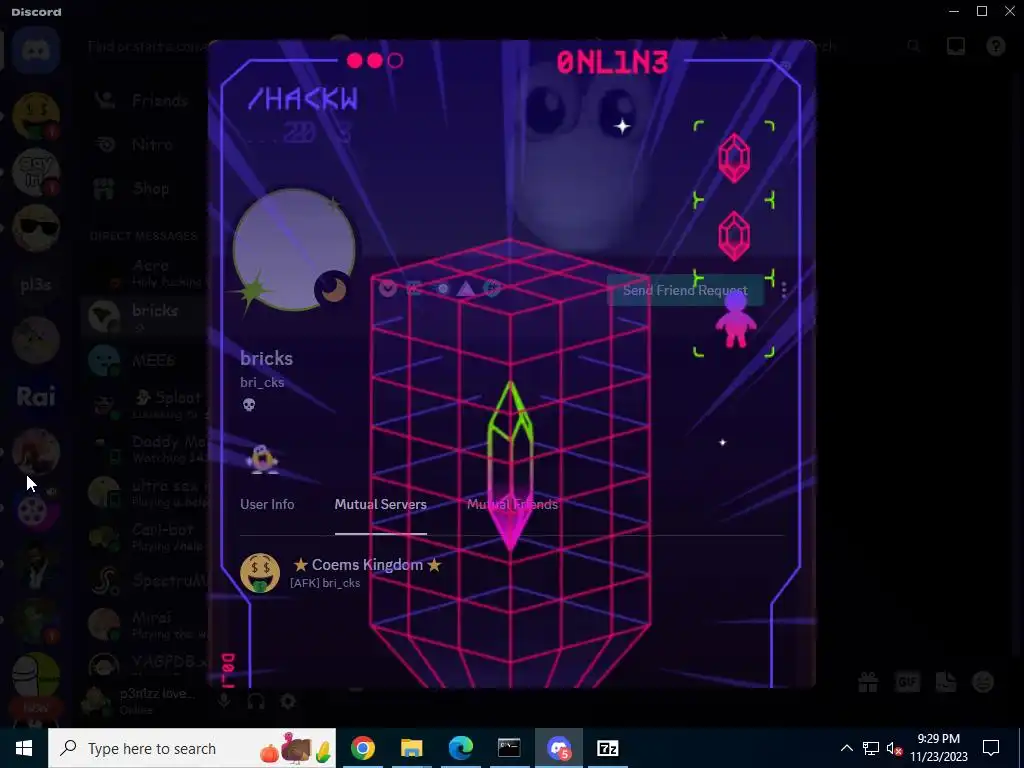Open the GIF picker button
The width and height of the screenshot is (1024, 768).
[907, 682]
